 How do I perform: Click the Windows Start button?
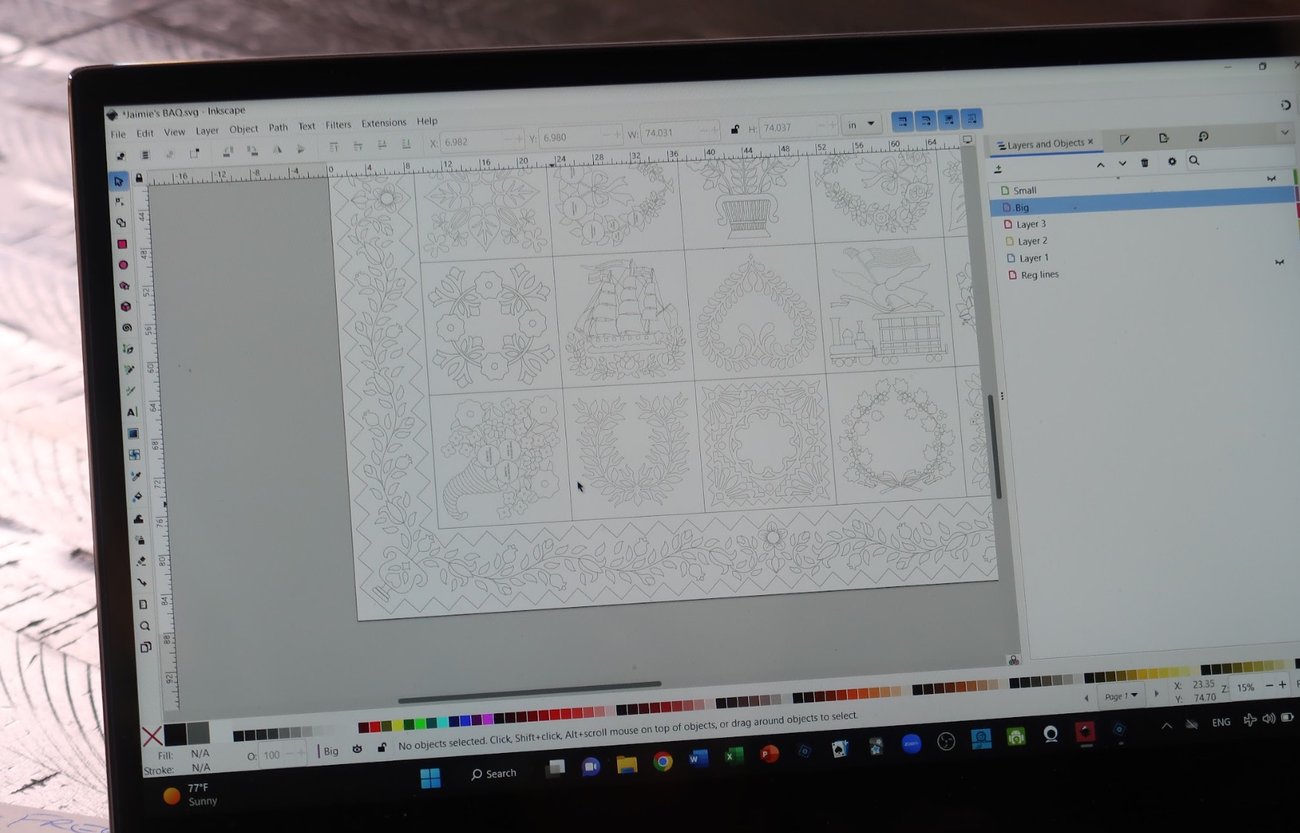[x=430, y=778]
